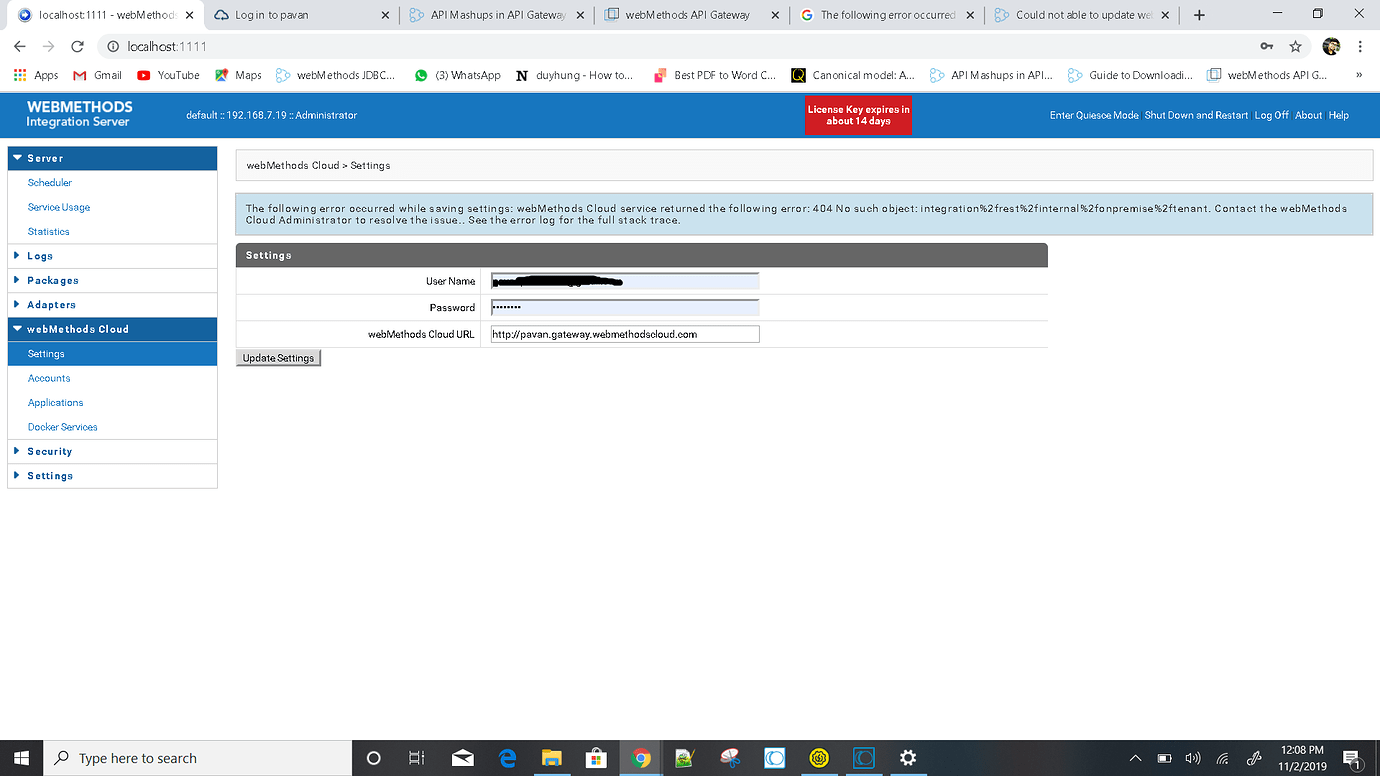Open Statistics under Server
The height and width of the screenshot is (776, 1380).
pyautogui.click(x=49, y=232)
